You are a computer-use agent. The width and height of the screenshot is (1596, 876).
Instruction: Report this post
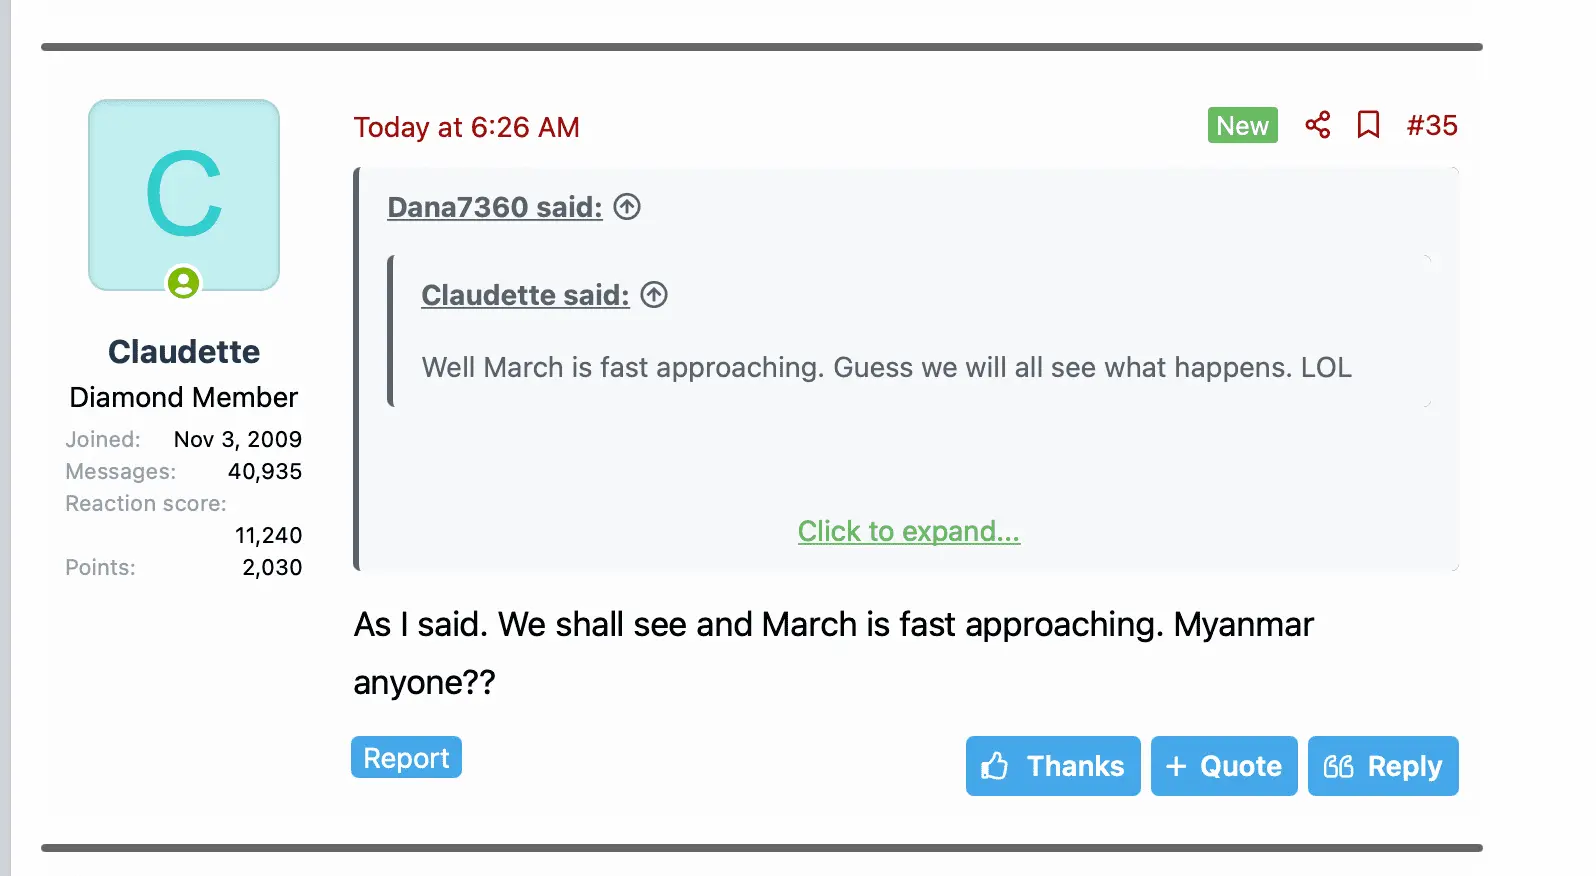pos(406,757)
